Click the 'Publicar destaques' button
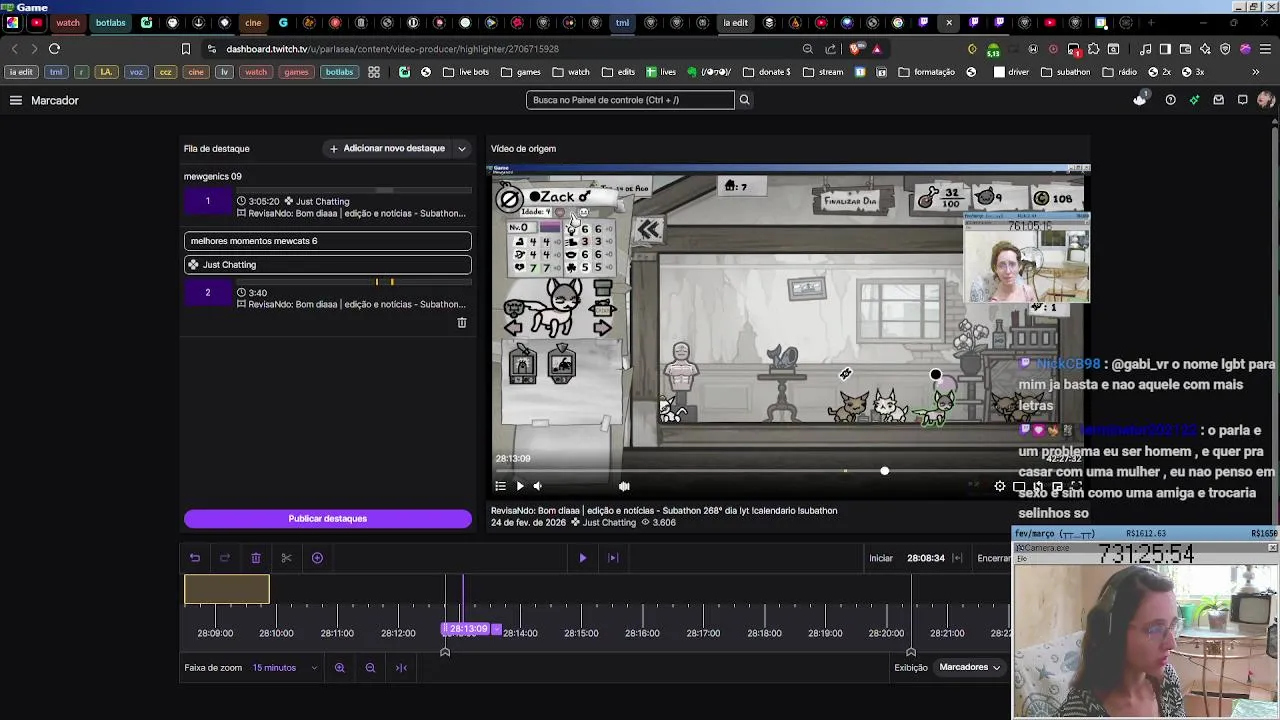The width and height of the screenshot is (1280, 720). [327, 518]
